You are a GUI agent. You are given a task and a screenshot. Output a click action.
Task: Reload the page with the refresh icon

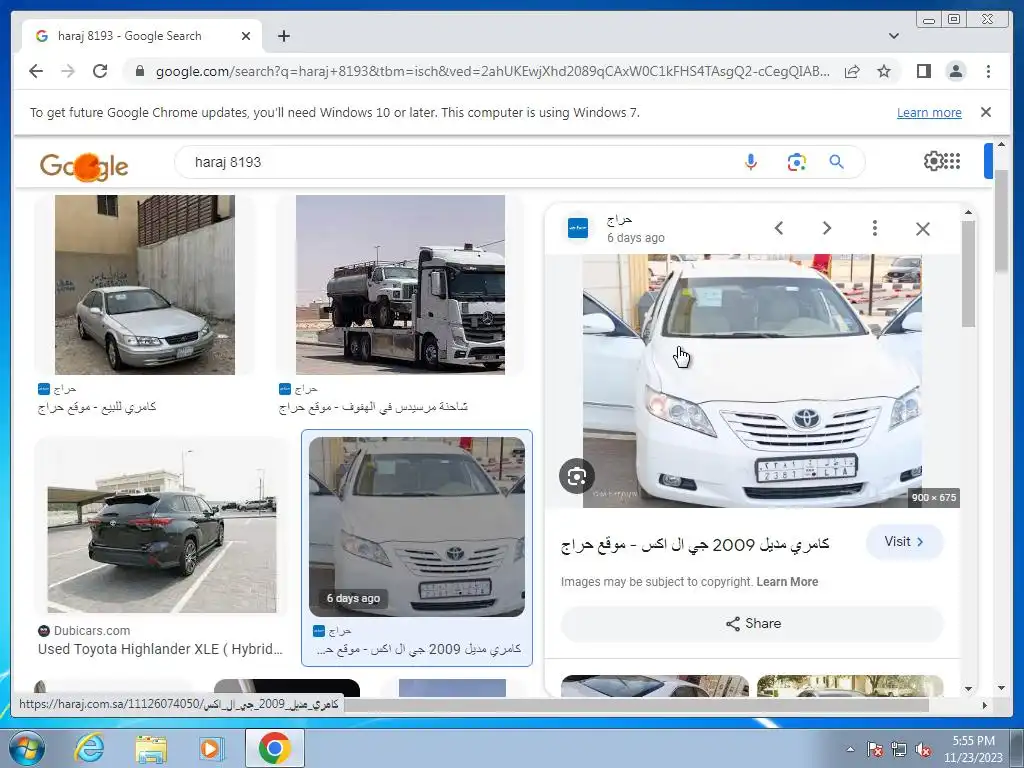pyautogui.click(x=100, y=71)
